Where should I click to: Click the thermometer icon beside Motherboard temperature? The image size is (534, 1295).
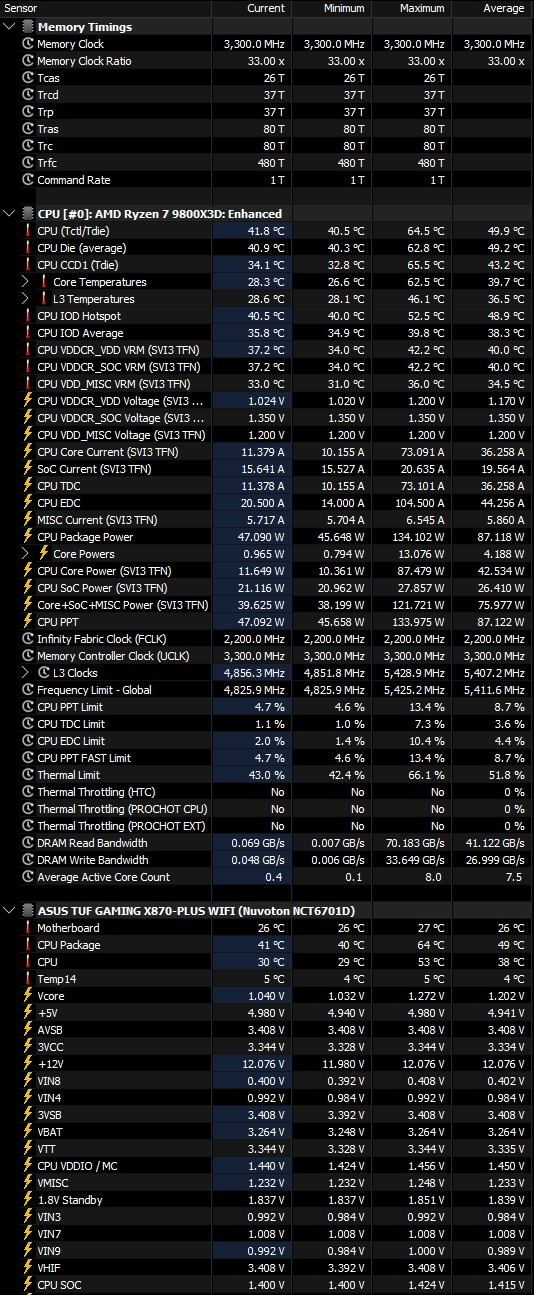point(28,927)
